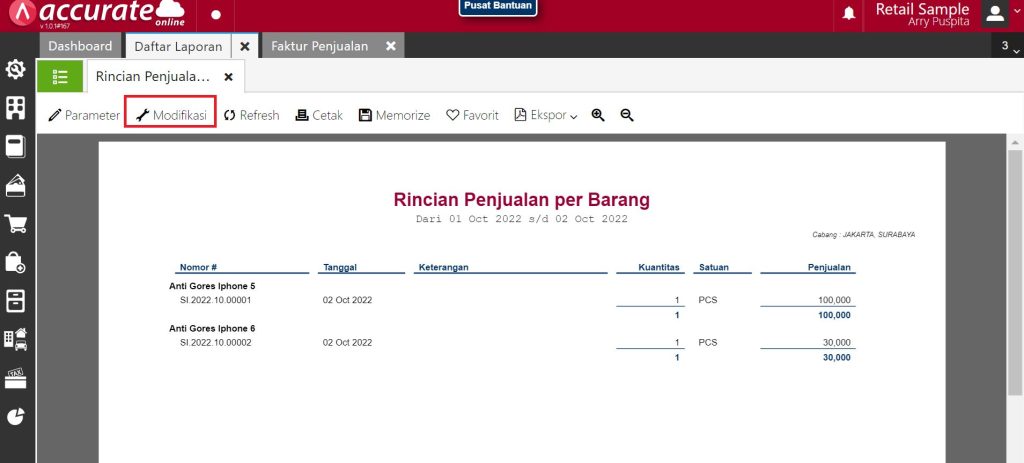Switch to the Faktur Penjualan tab

pyautogui.click(x=319, y=46)
